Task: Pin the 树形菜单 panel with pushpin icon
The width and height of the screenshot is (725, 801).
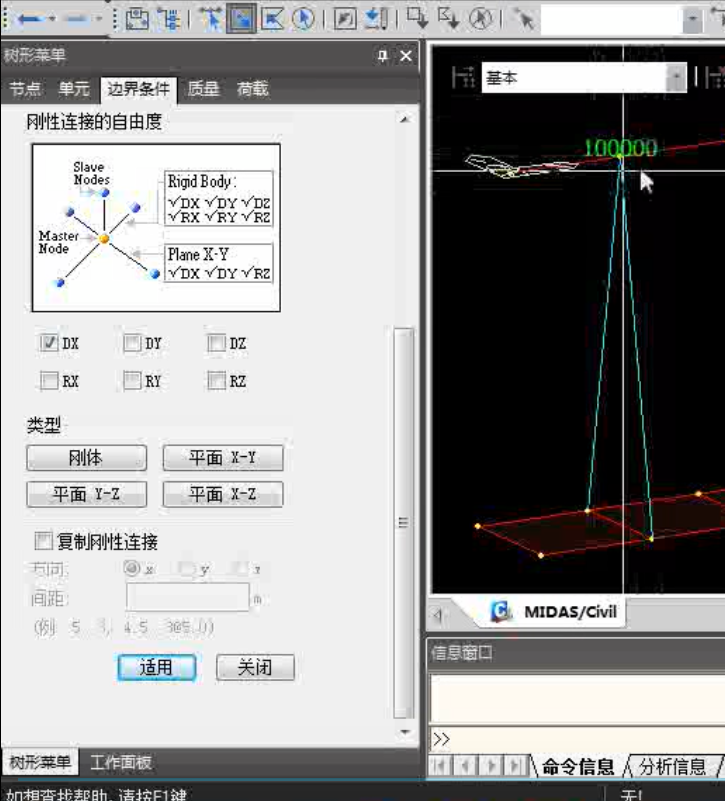Action: tap(382, 56)
